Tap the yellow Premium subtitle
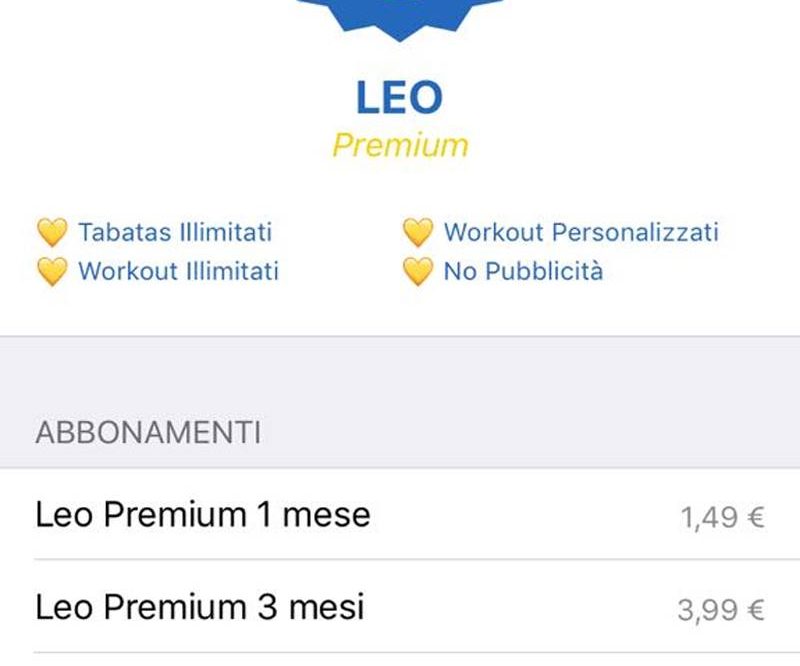The image size is (800, 666). (400, 145)
